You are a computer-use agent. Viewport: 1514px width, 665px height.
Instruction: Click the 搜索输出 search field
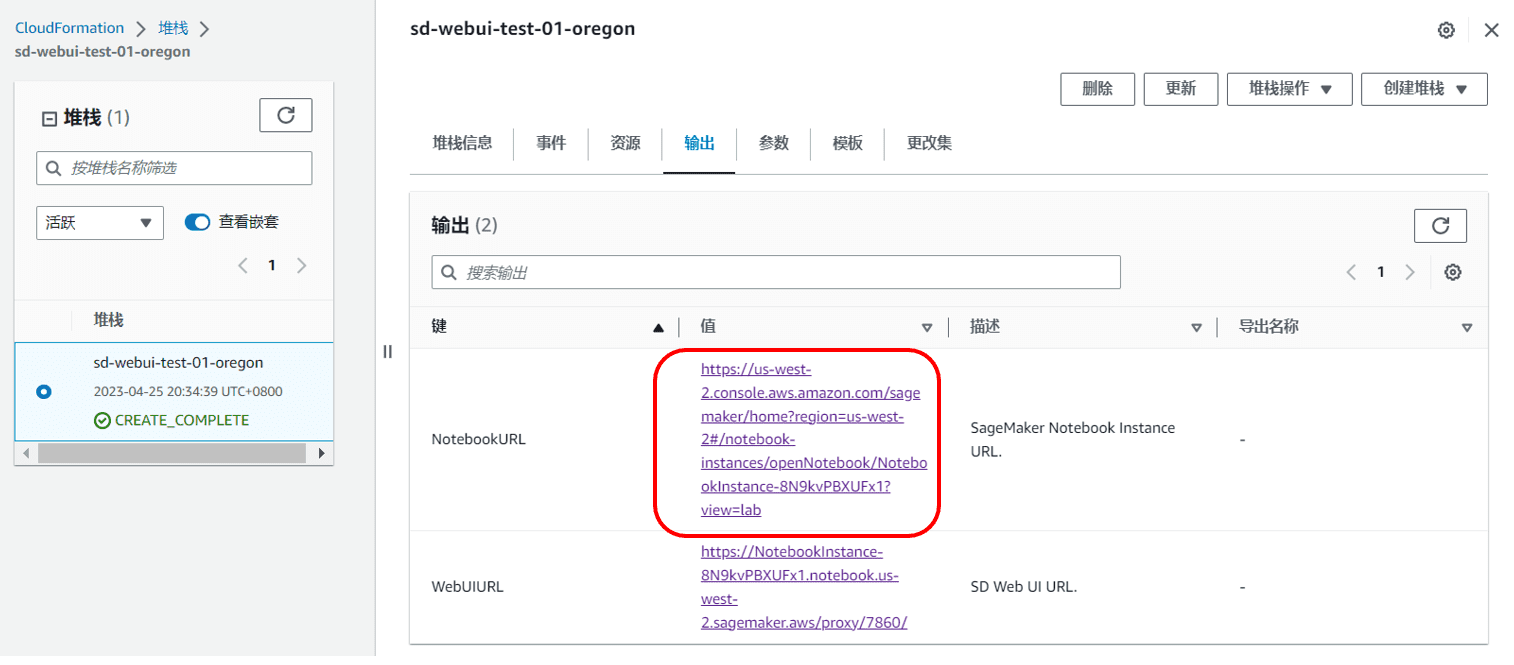pyautogui.click(x=775, y=271)
